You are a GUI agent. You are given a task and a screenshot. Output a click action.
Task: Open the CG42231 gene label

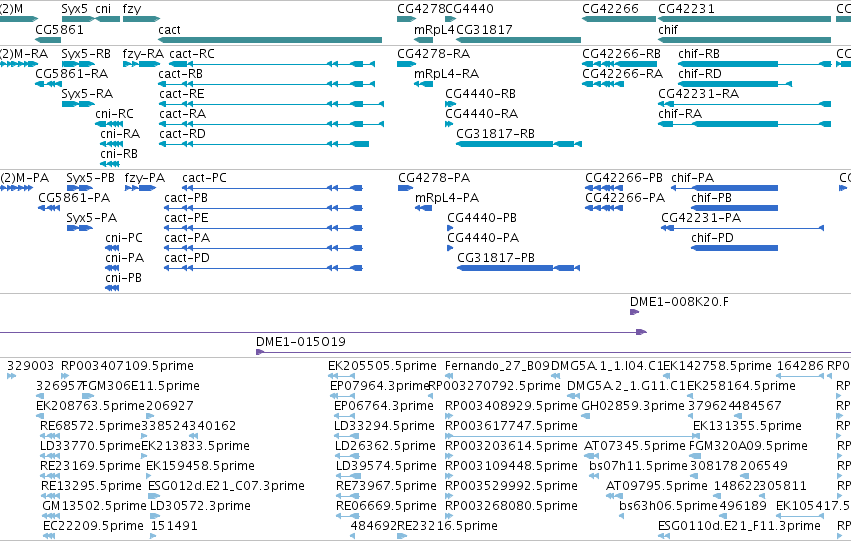coord(687,9)
